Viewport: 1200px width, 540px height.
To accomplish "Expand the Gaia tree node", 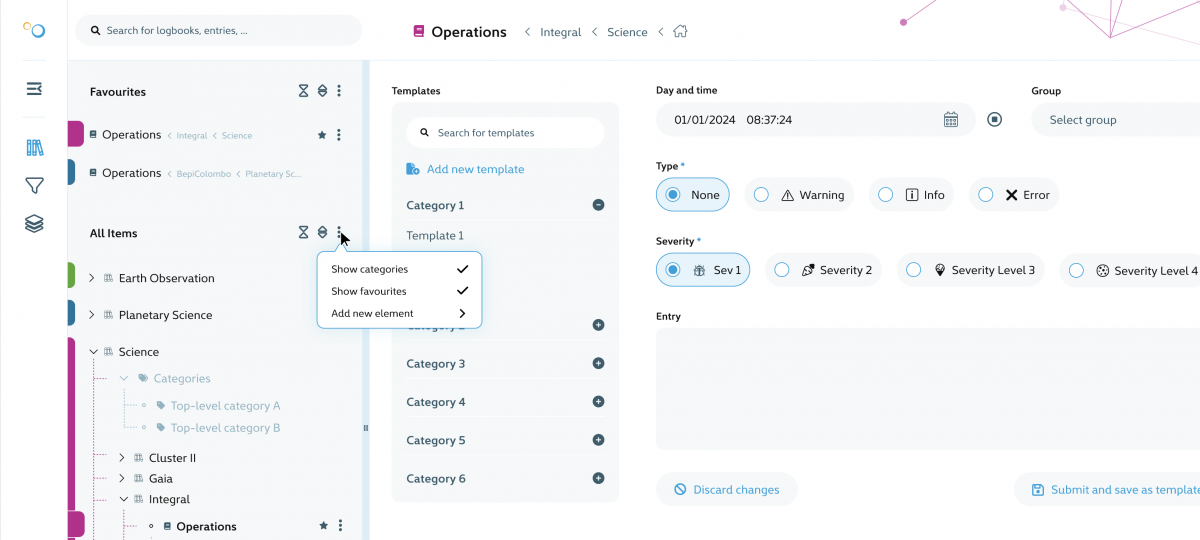I will tap(123, 479).
